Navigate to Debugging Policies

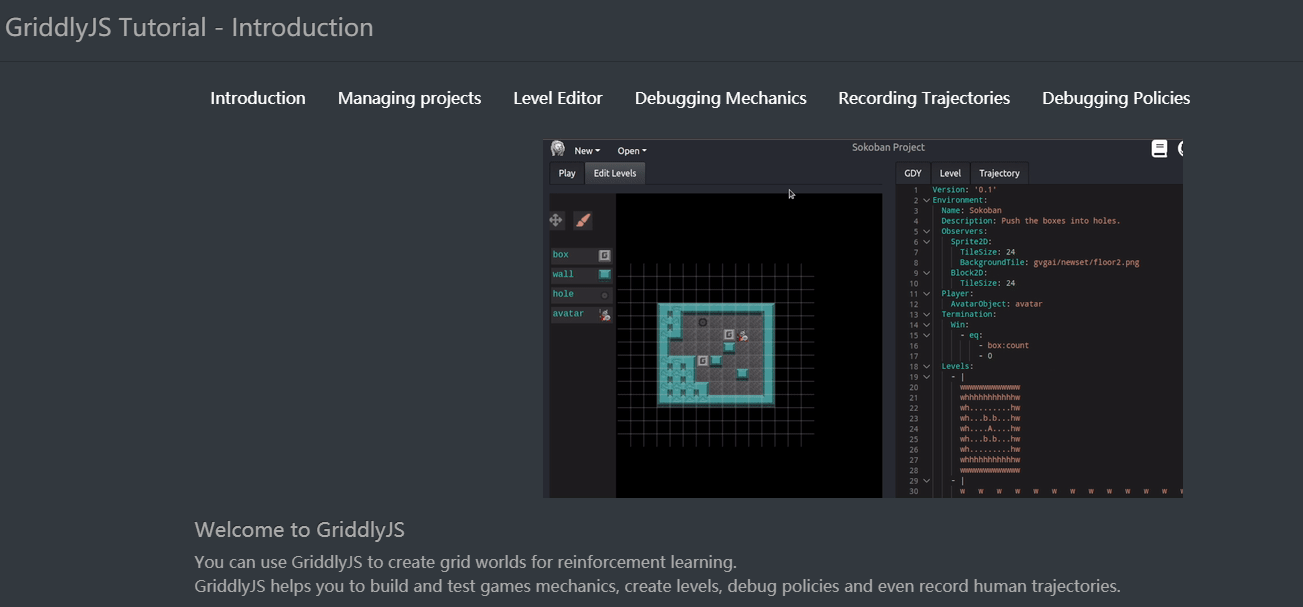coord(1116,98)
